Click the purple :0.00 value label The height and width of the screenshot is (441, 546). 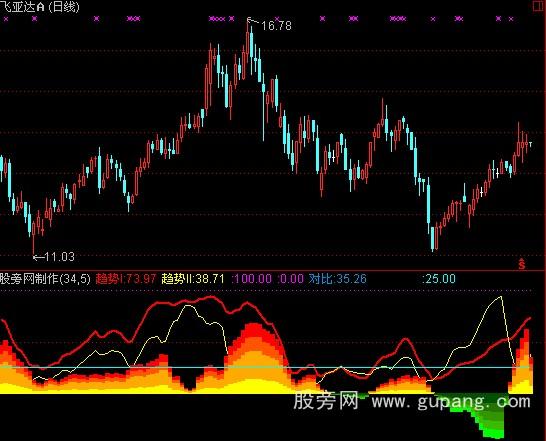pos(291,279)
